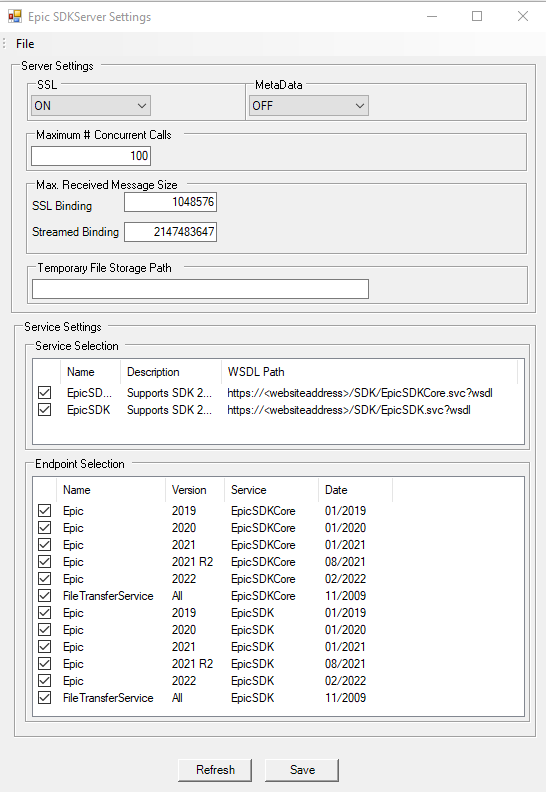Click the EpicSD... truncated service name
This screenshot has width=546, height=792.
[x=89, y=393]
